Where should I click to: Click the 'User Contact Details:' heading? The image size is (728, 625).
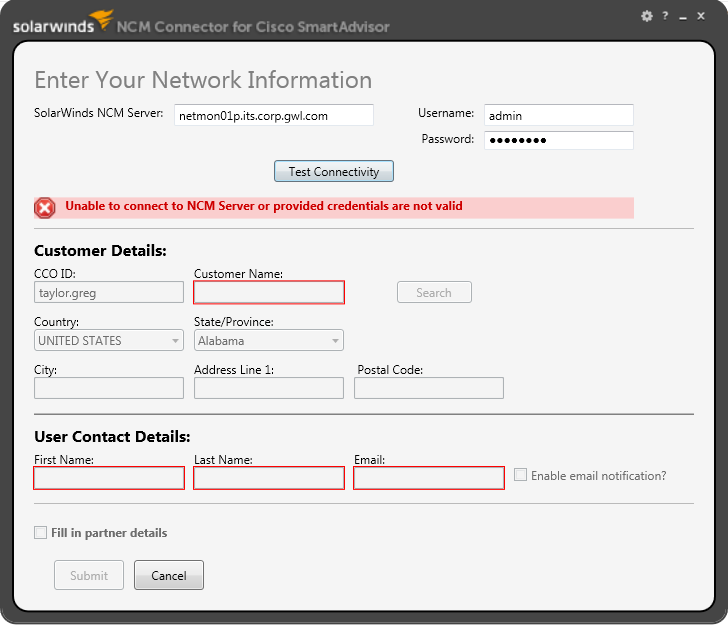pos(112,437)
